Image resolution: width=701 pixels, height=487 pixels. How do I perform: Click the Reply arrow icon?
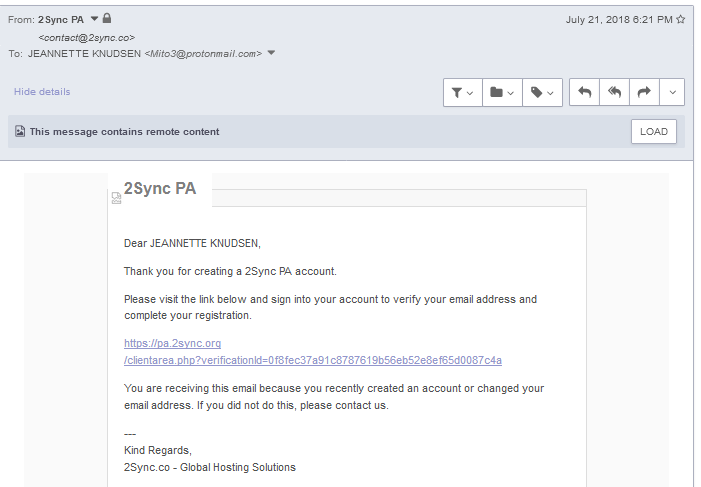(x=584, y=92)
